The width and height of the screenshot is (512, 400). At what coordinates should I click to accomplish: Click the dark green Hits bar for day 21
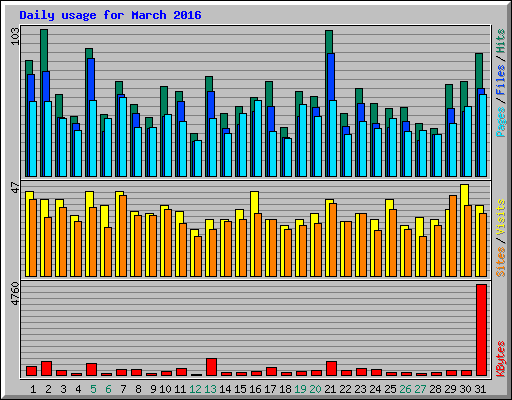[329, 42]
